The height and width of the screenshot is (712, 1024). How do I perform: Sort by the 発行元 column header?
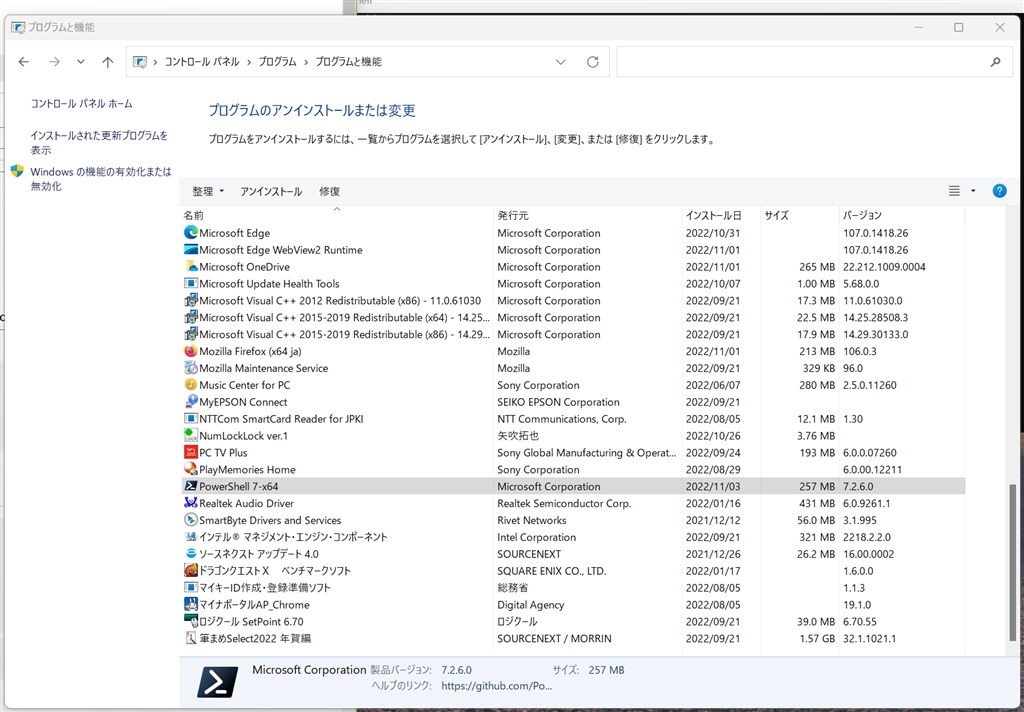pos(588,215)
